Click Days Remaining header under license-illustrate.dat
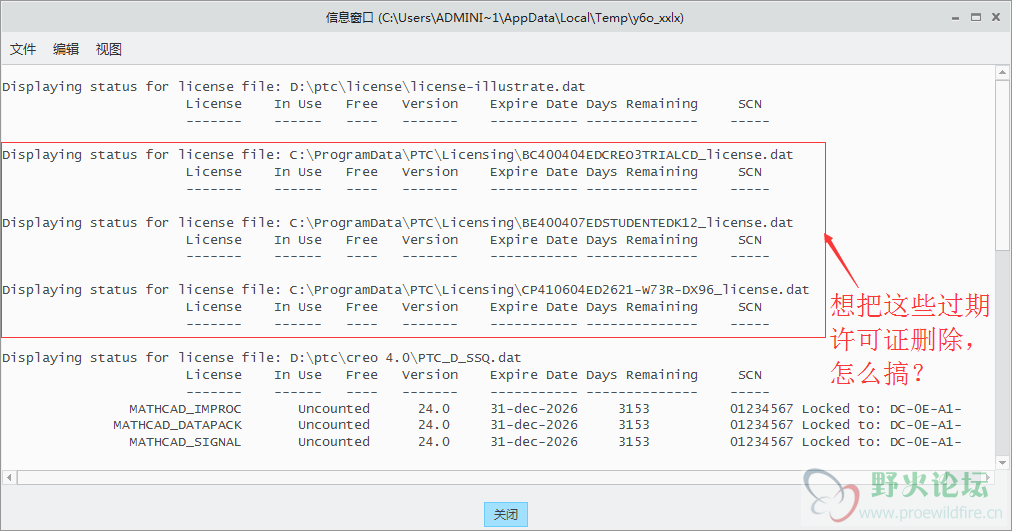 [x=642, y=104]
